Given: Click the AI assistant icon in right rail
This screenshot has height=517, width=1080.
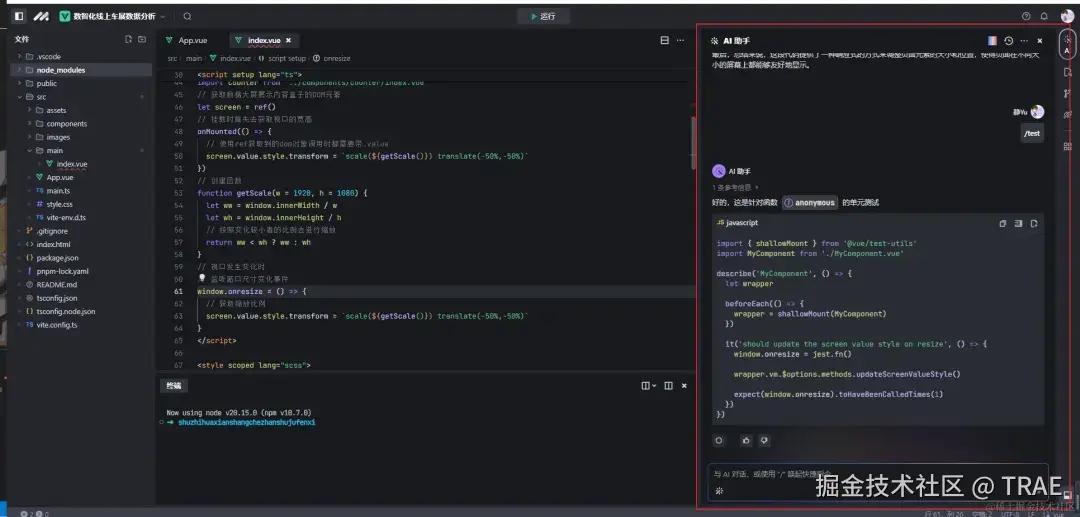Looking at the screenshot, I should [x=1067, y=44].
